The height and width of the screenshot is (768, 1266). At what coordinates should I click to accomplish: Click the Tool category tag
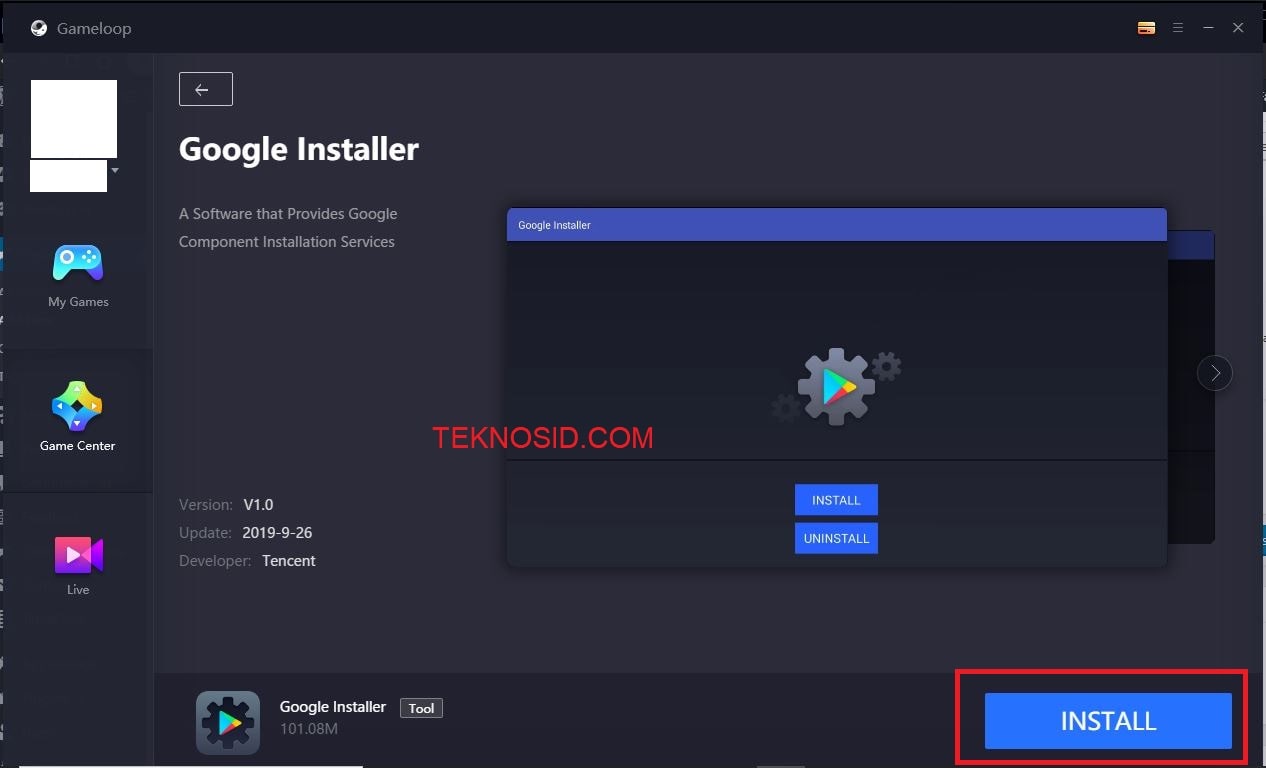click(421, 708)
